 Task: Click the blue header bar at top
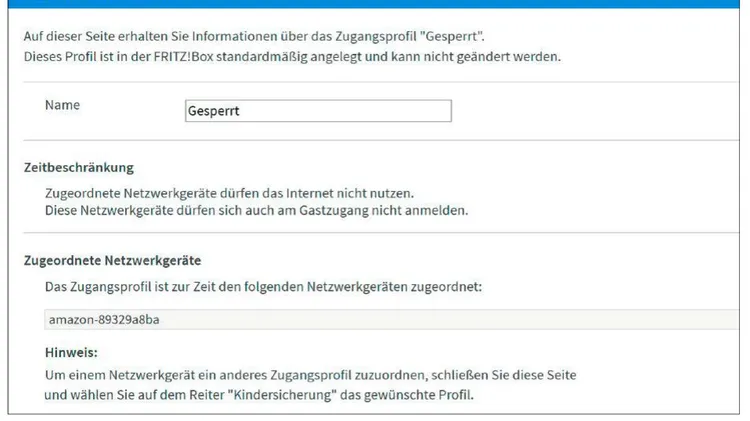tap(374, 4)
